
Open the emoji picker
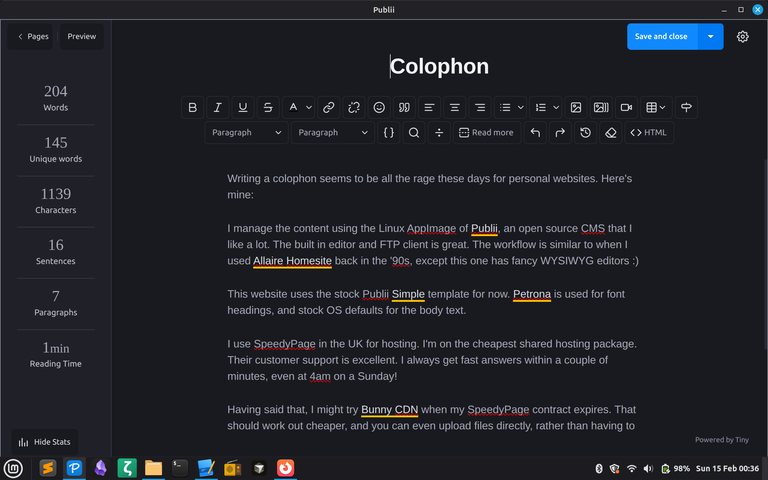379,107
